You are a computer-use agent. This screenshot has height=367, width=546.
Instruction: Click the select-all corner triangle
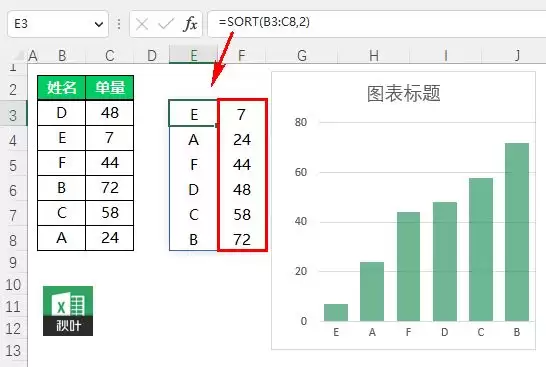tap(20, 55)
